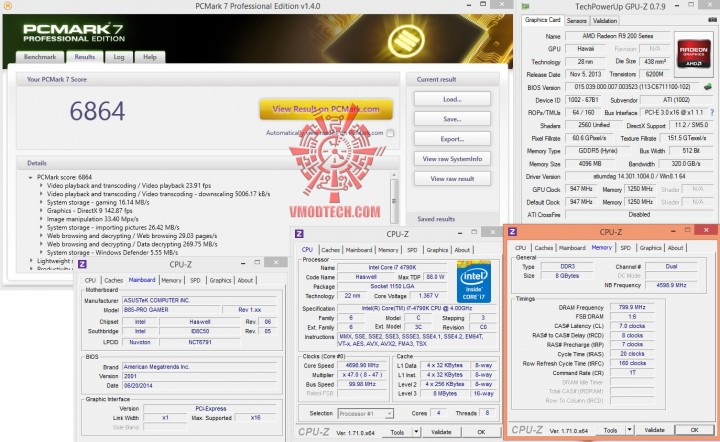This screenshot has width=720, height=442.
Task: Click View Result on PCMark.com button
Action: point(326,109)
